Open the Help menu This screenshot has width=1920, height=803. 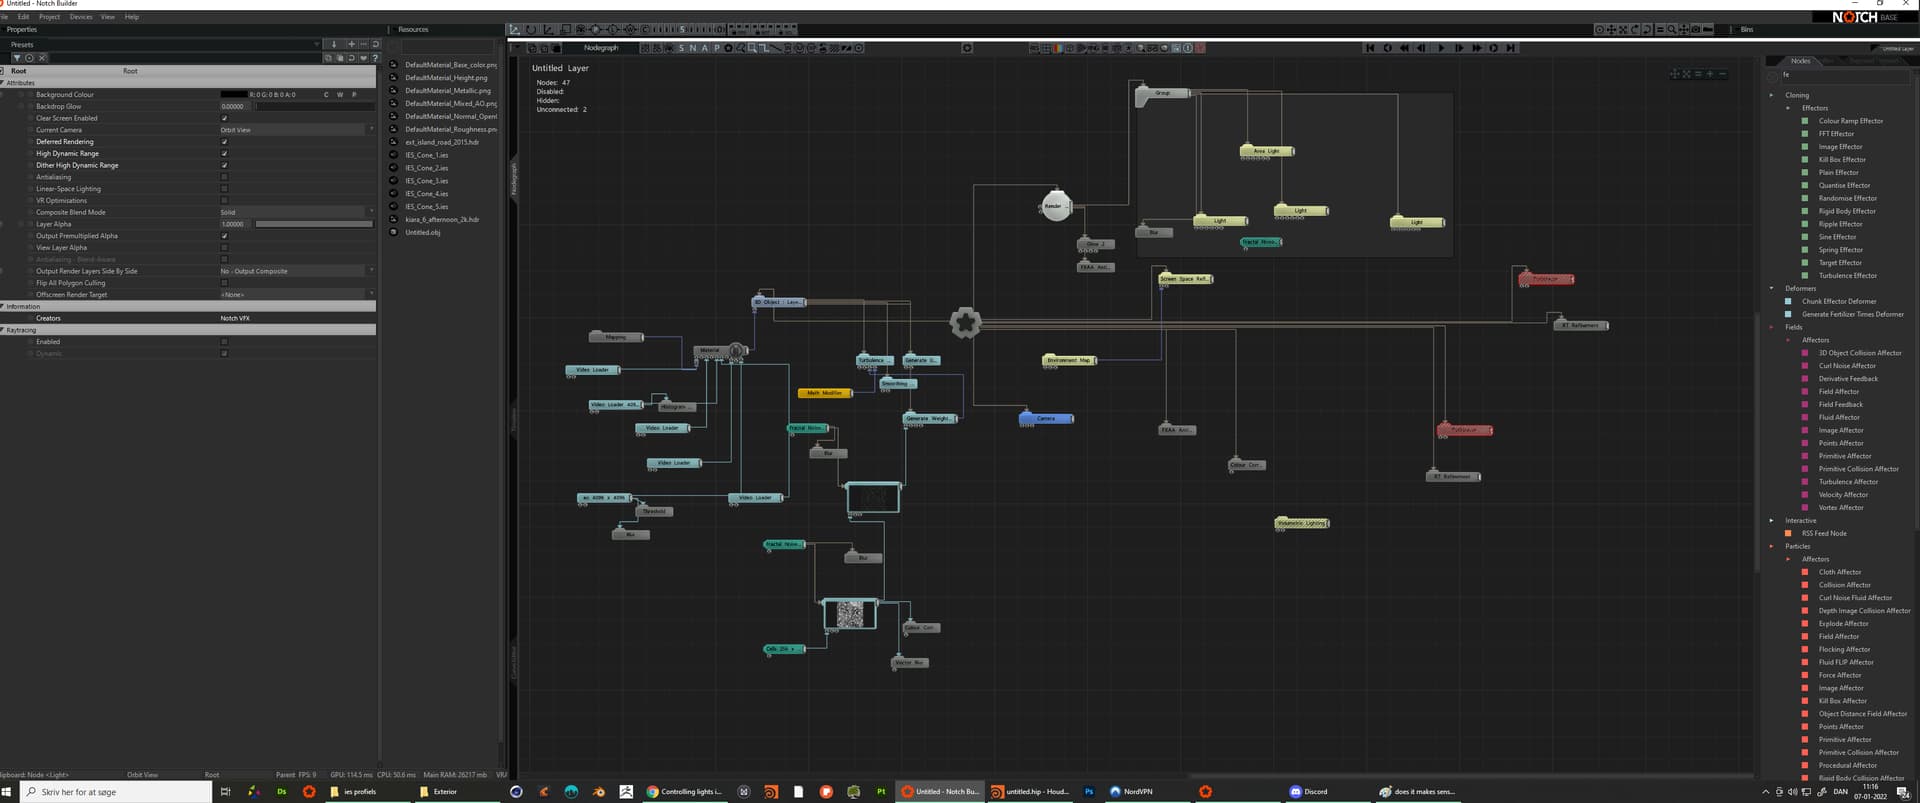[x=132, y=17]
